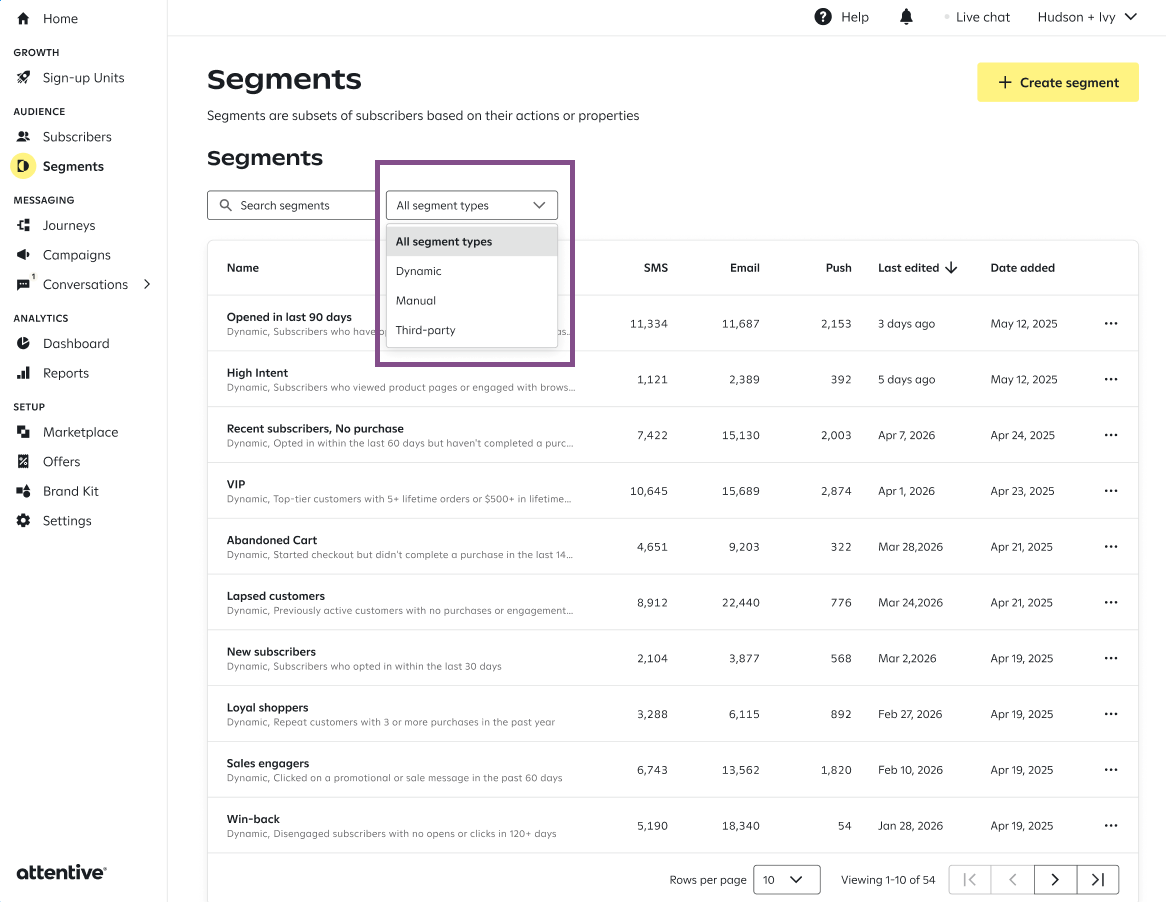
Task: Jump to last page of segments
Action: (x=1097, y=880)
